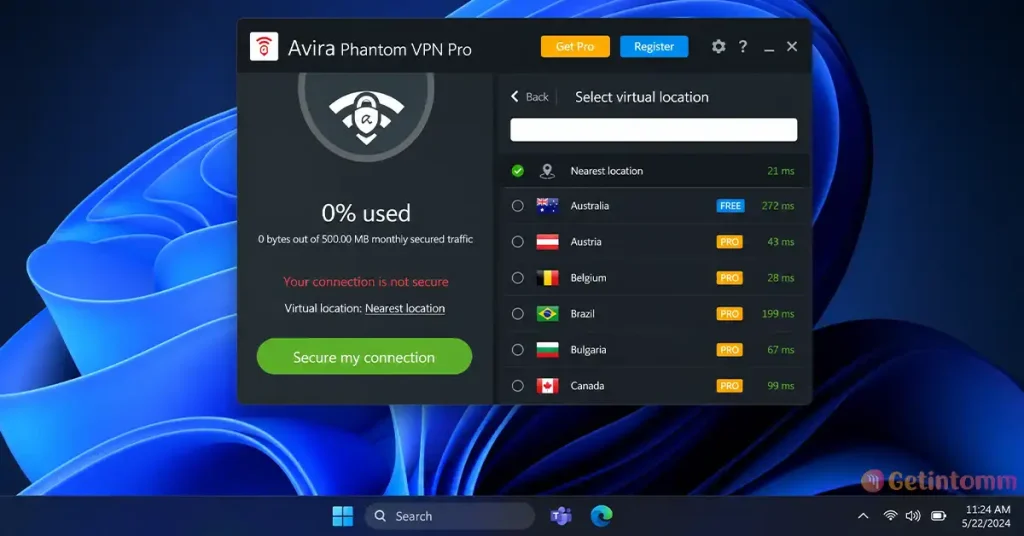Close the Avira Phantom VPN window
This screenshot has height=536, width=1024.
click(x=792, y=46)
